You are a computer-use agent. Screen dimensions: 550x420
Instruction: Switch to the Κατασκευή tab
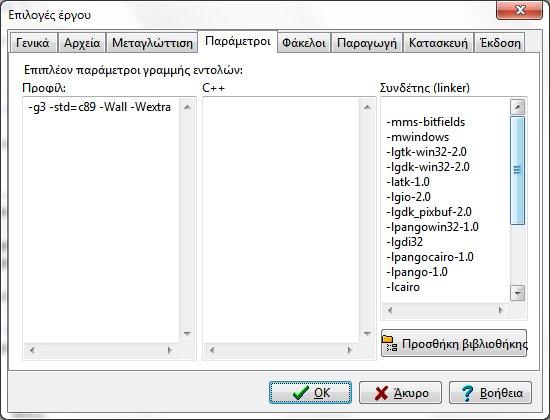(438, 43)
